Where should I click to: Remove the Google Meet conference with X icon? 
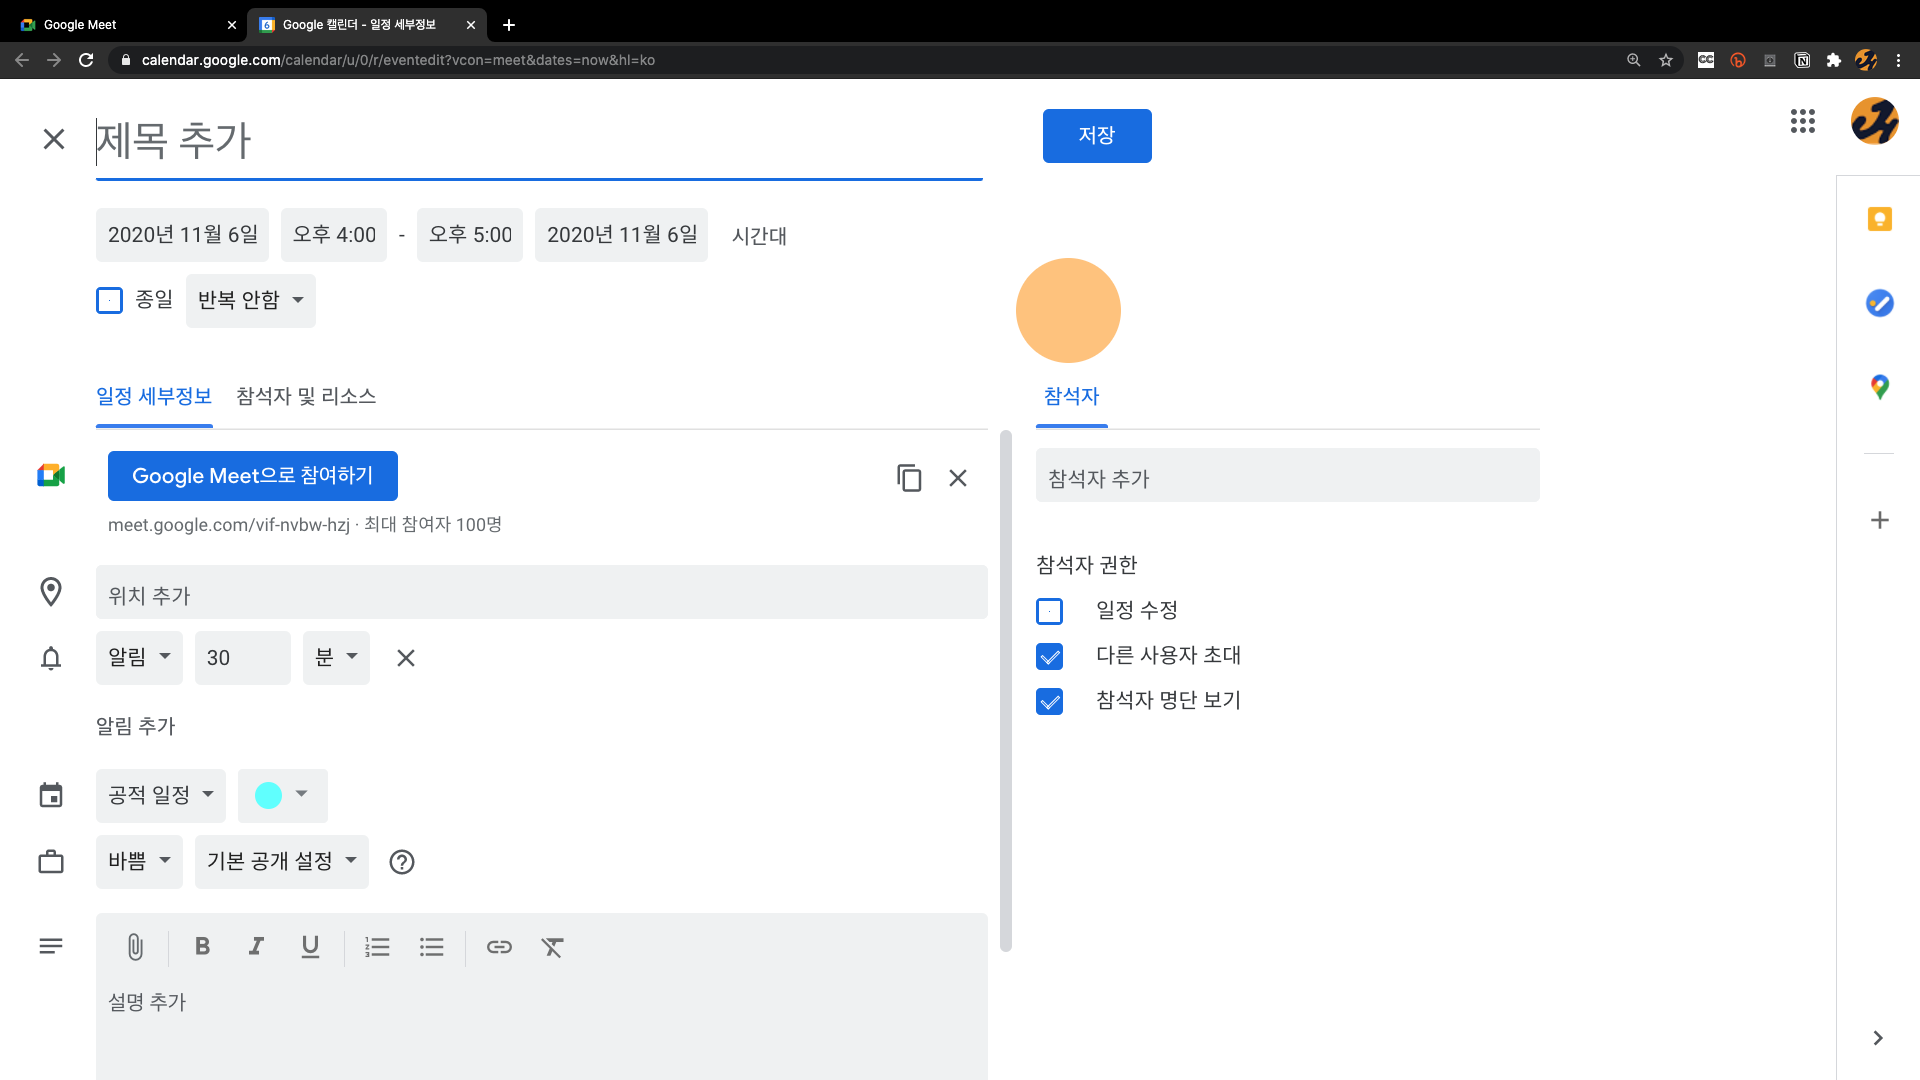(x=957, y=478)
